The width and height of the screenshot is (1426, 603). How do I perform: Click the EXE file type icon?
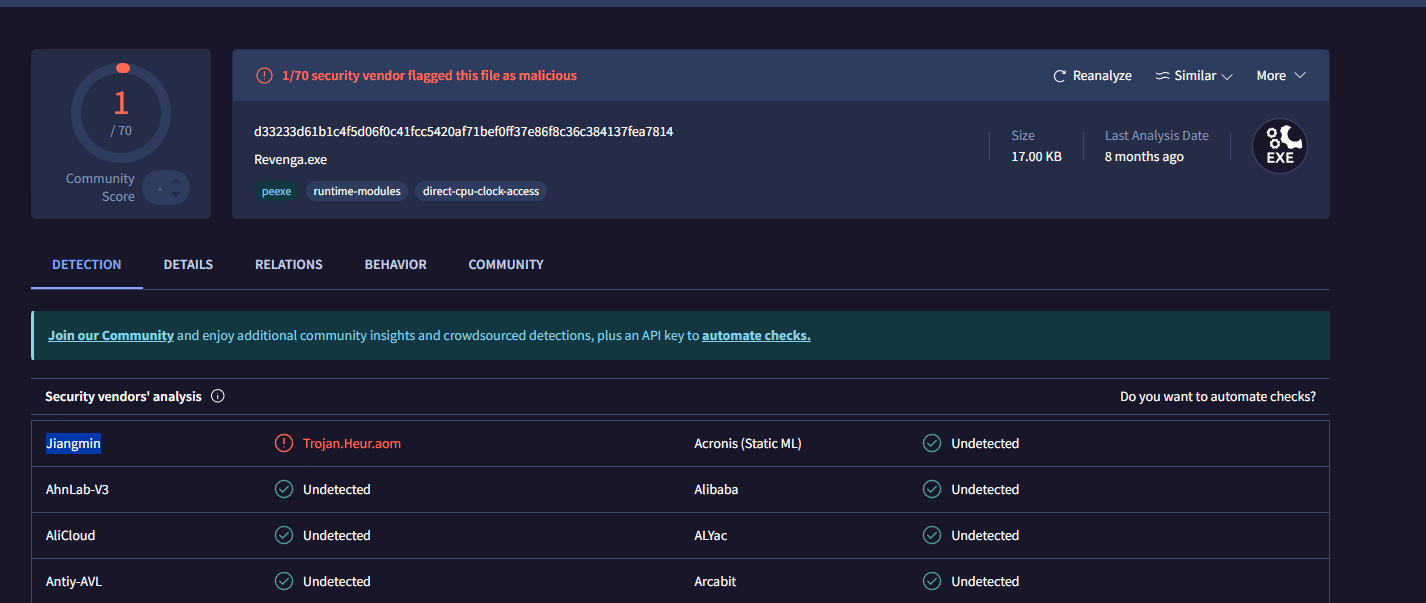[x=1279, y=146]
